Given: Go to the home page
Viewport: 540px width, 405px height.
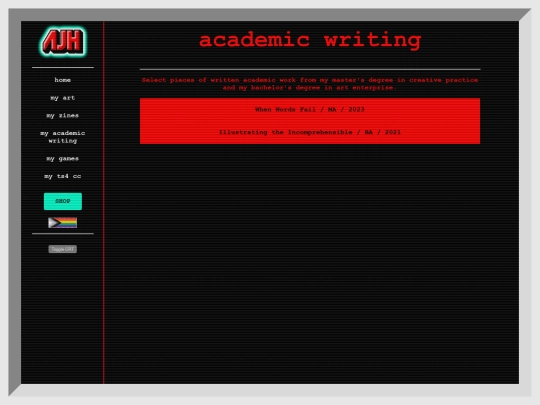Looking at the screenshot, I should (62, 80).
